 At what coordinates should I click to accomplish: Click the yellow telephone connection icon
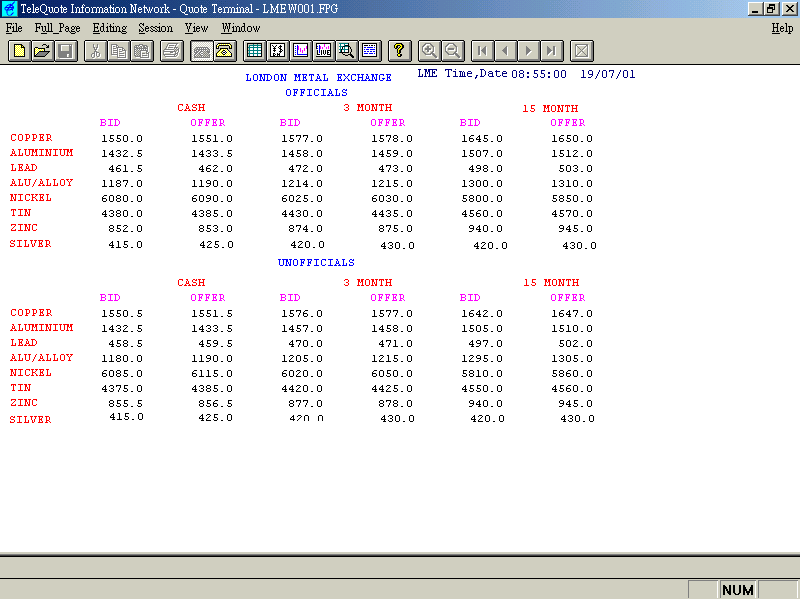point(224,51)
